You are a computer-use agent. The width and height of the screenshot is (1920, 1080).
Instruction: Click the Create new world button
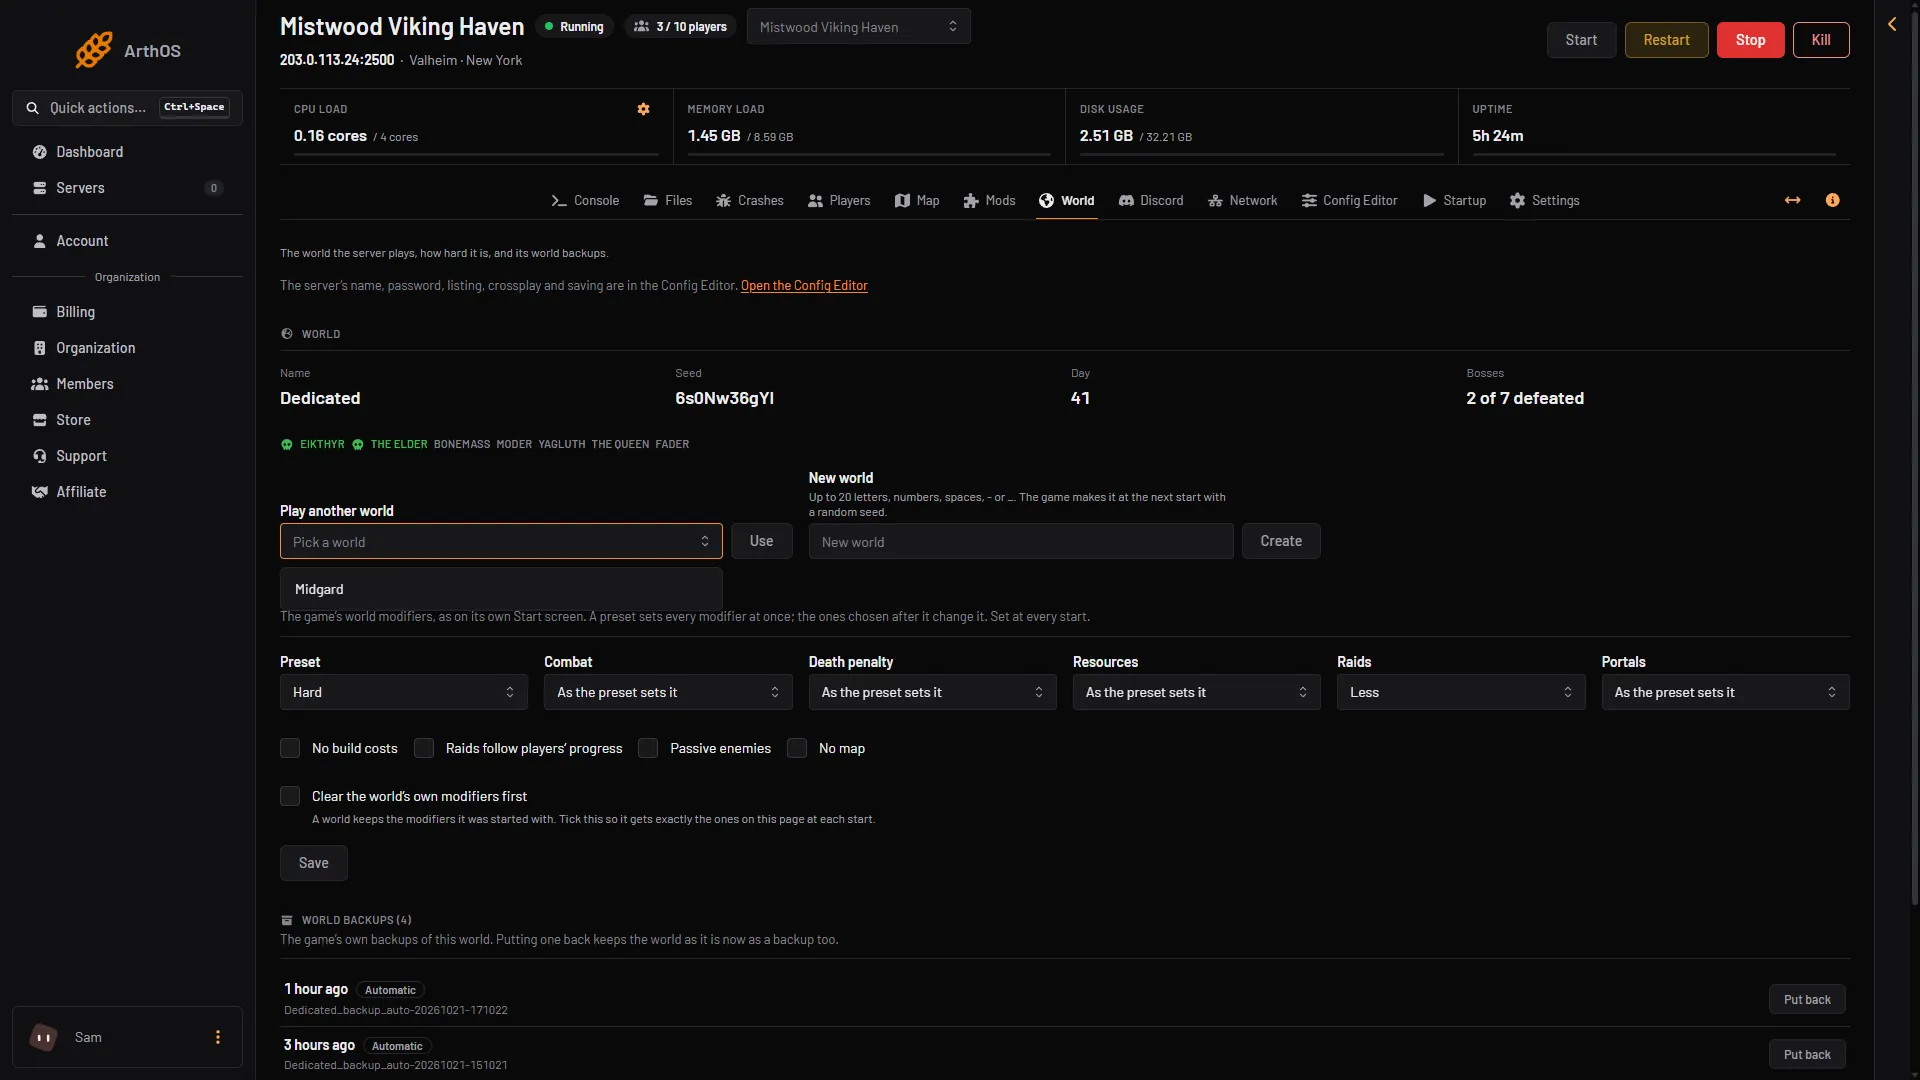[1281, 541]
